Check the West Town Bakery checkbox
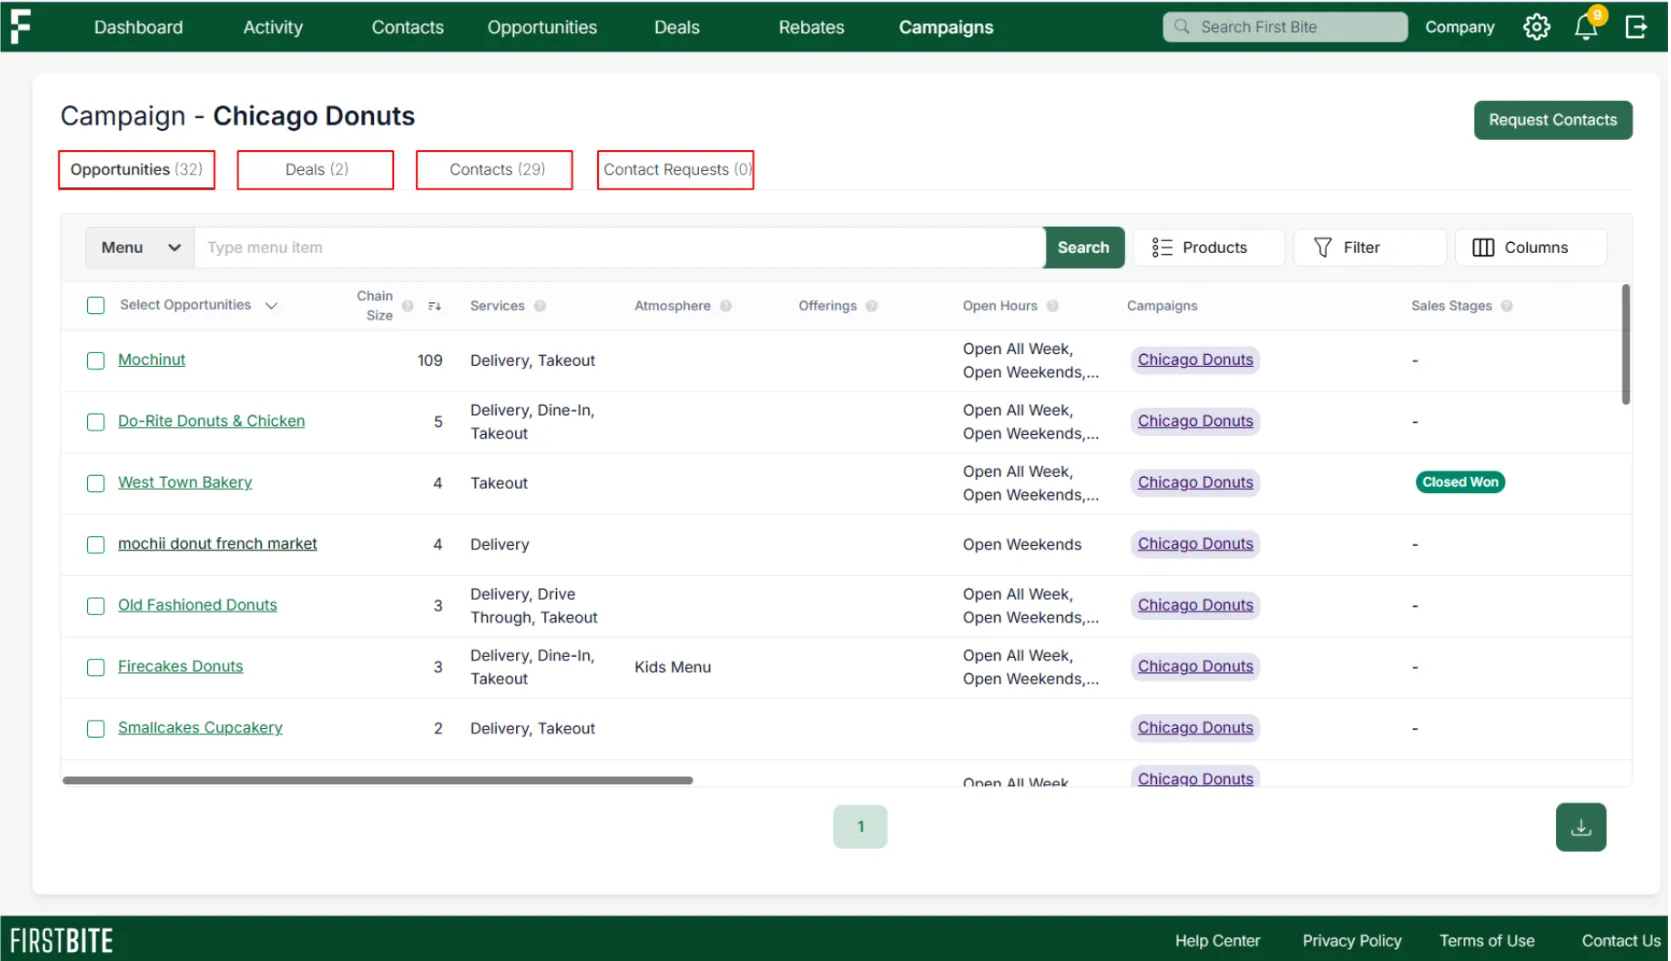The width and height of the screenshot is (1671, 961). tap(96, 484)
